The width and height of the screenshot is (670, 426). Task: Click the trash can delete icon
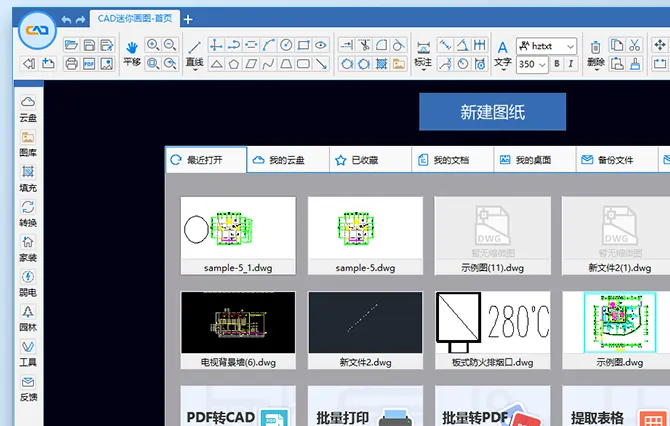[595, 47]
